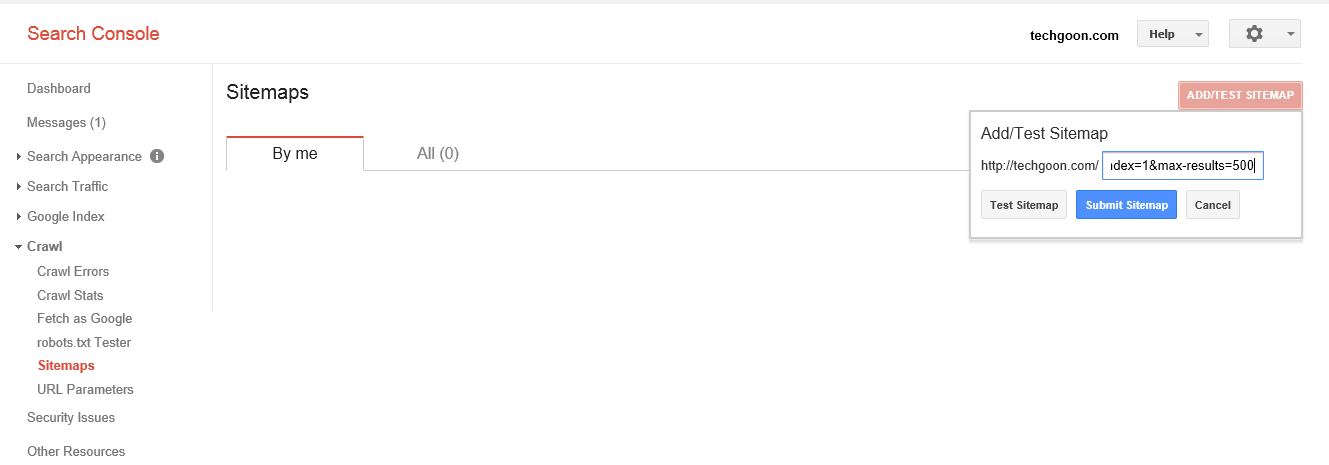The height and width of the screenshot is (465, 1329).
Task: Cancel the Add/Test Sitemap dialog
Action: pyautogui.click(x=1212, y=205)
